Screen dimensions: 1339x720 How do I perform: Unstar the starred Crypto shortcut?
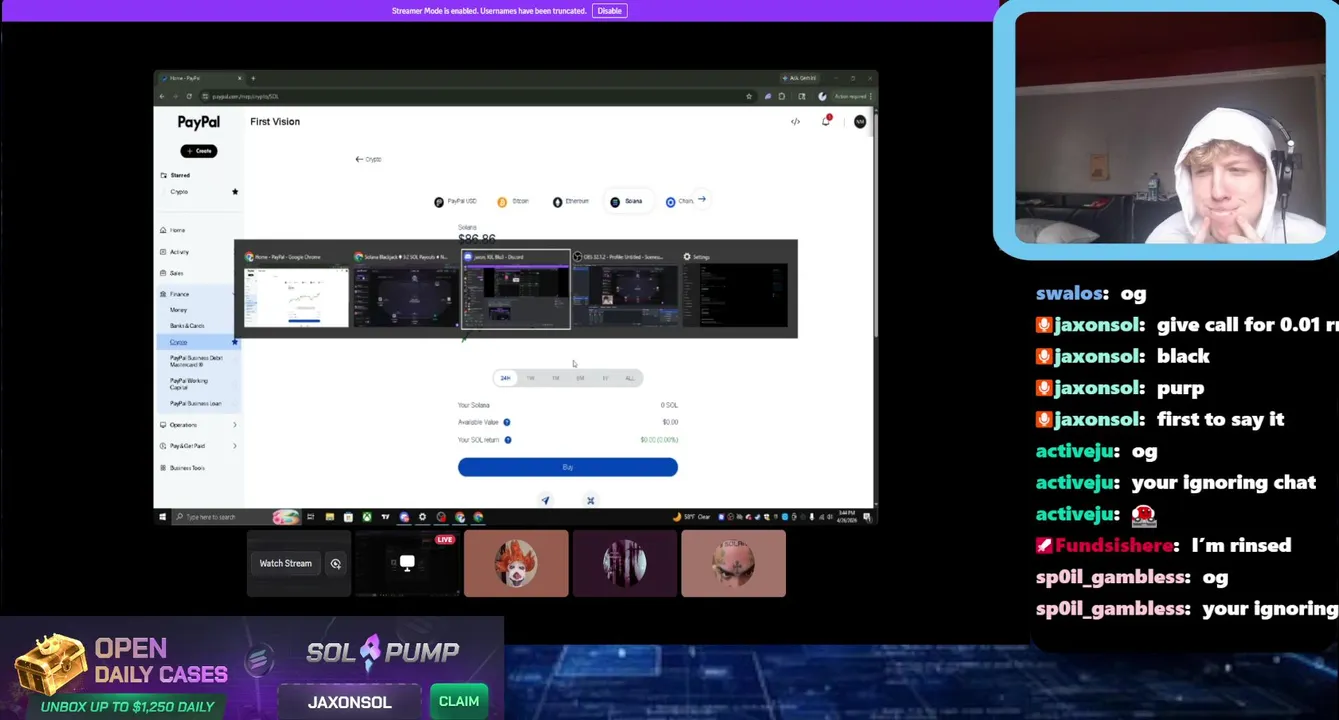[x=235, y=192]
